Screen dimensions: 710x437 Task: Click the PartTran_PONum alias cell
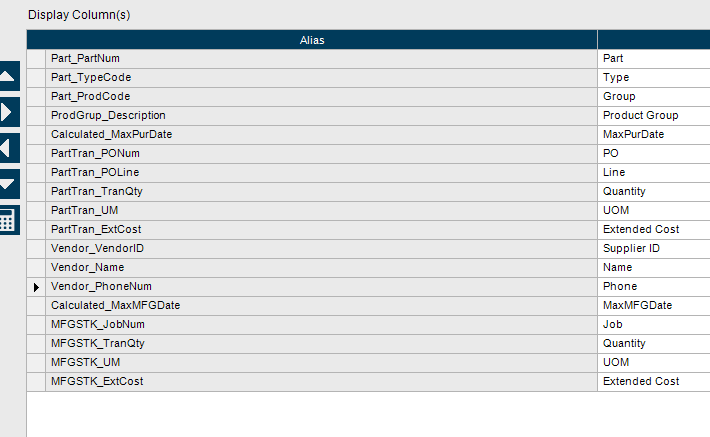[x=320, y=154]
